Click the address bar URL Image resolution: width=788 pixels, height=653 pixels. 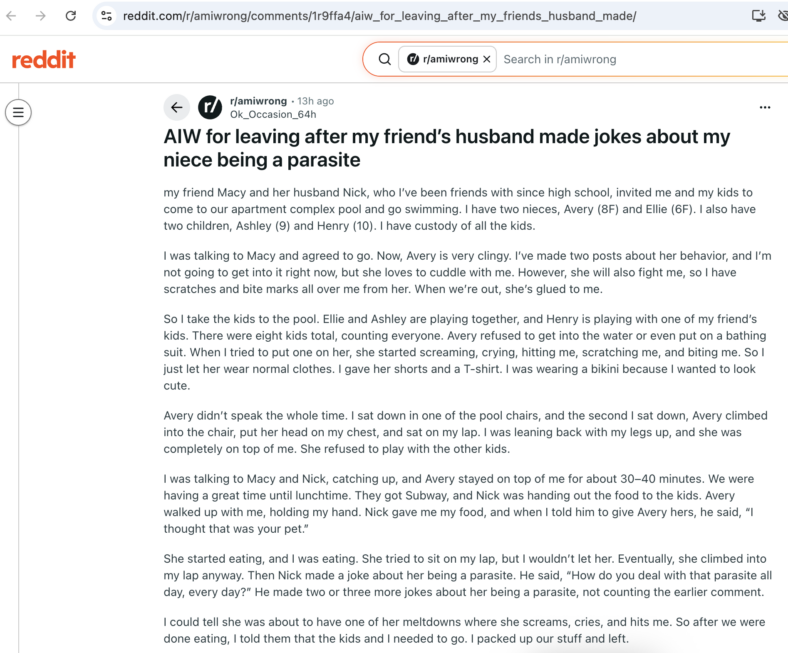[x=379, y=16]
